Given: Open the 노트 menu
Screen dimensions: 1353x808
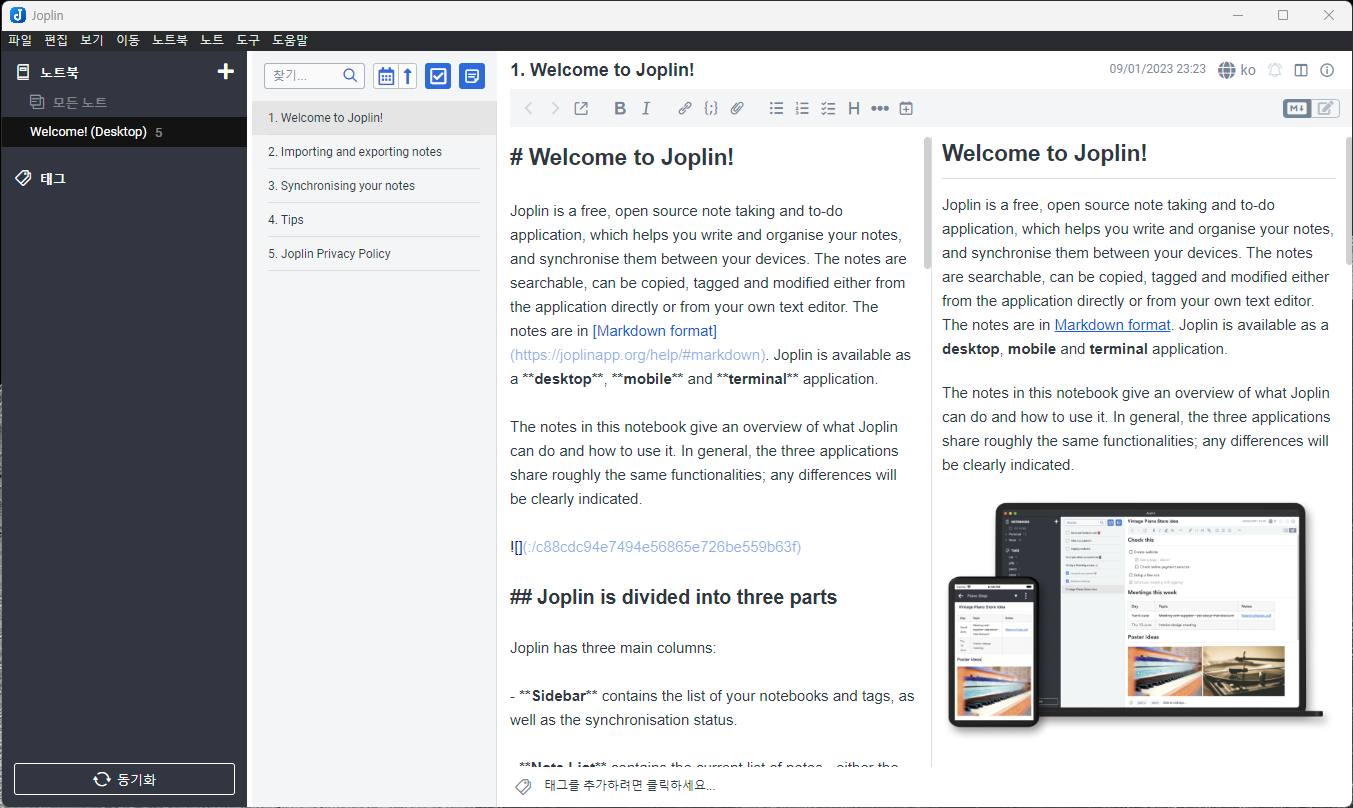Looking at the screenshot, I should click(212, 40).
